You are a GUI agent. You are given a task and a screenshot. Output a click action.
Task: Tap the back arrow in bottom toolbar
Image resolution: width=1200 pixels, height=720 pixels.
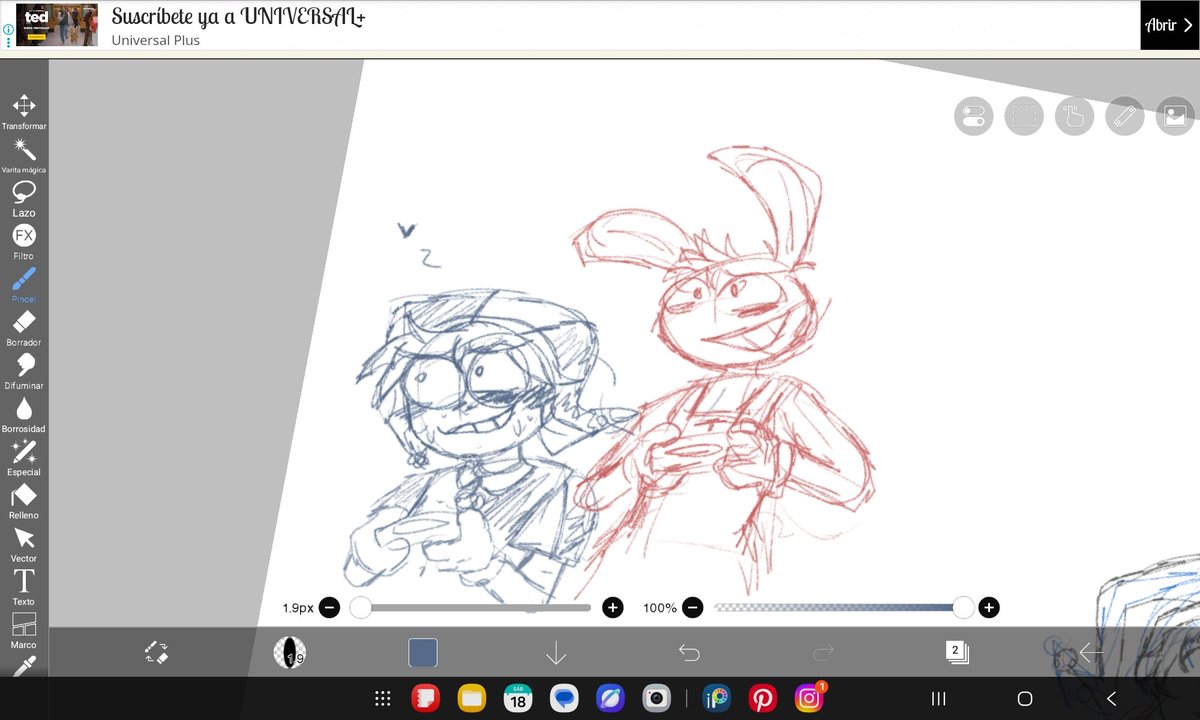(x=1090, y=653)
